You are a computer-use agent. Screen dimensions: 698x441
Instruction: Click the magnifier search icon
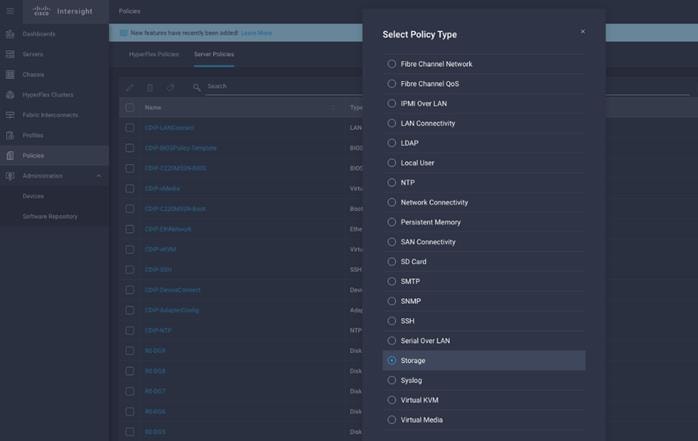pos(197,87)
